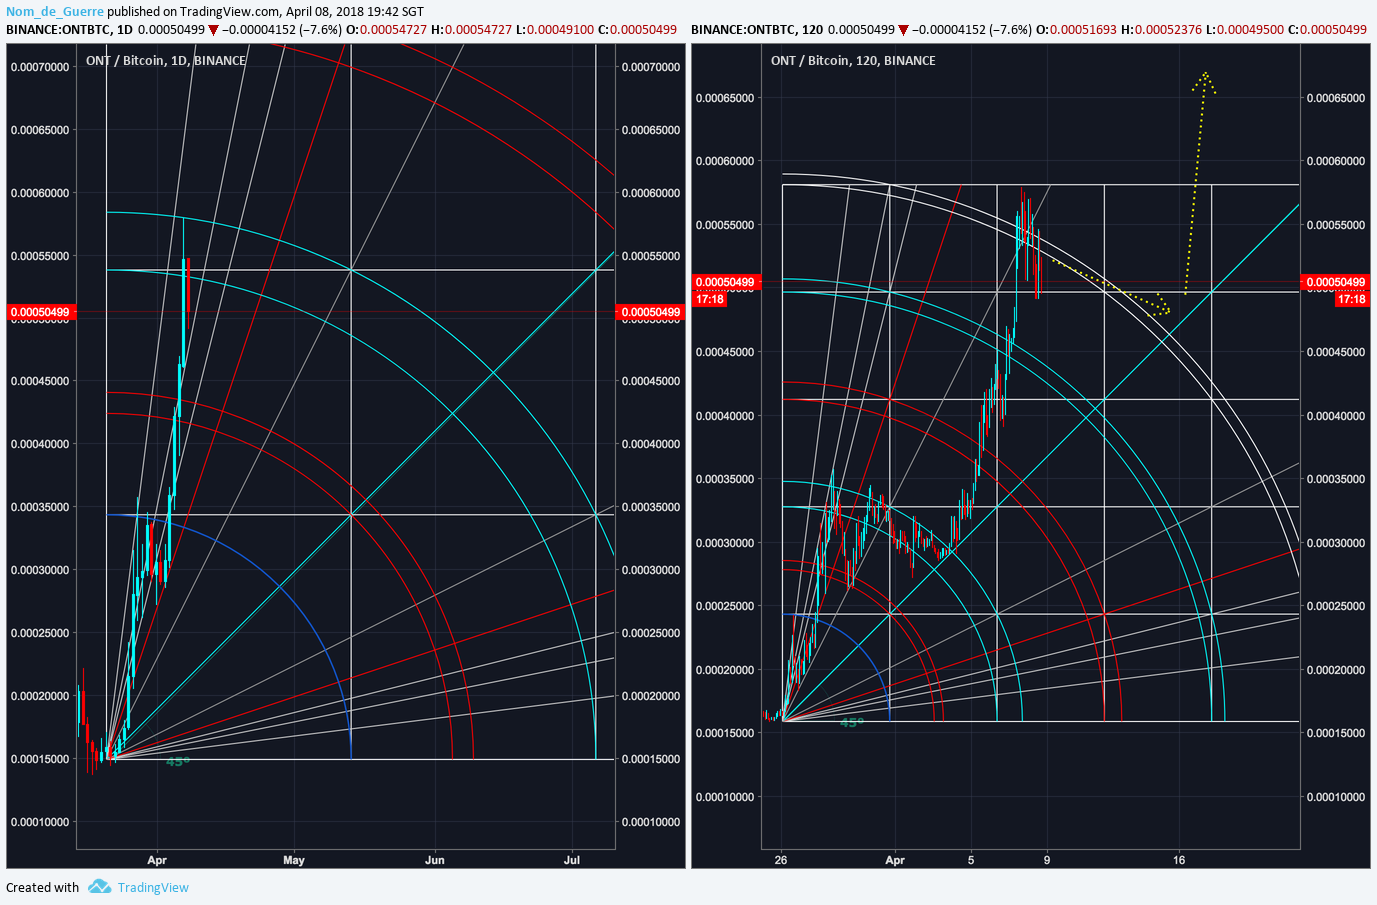1377x905 pixels.
Task: Click right chart red price label on its left axis
Action: (x=724, y=282)
